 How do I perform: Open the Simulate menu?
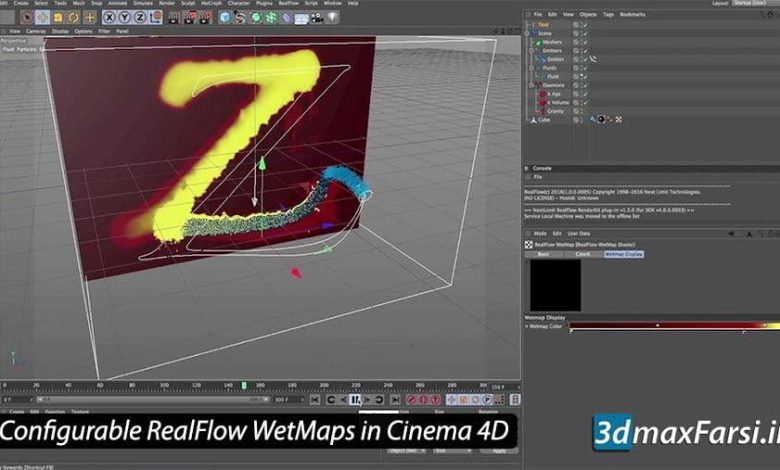click(x=143, y=3)
